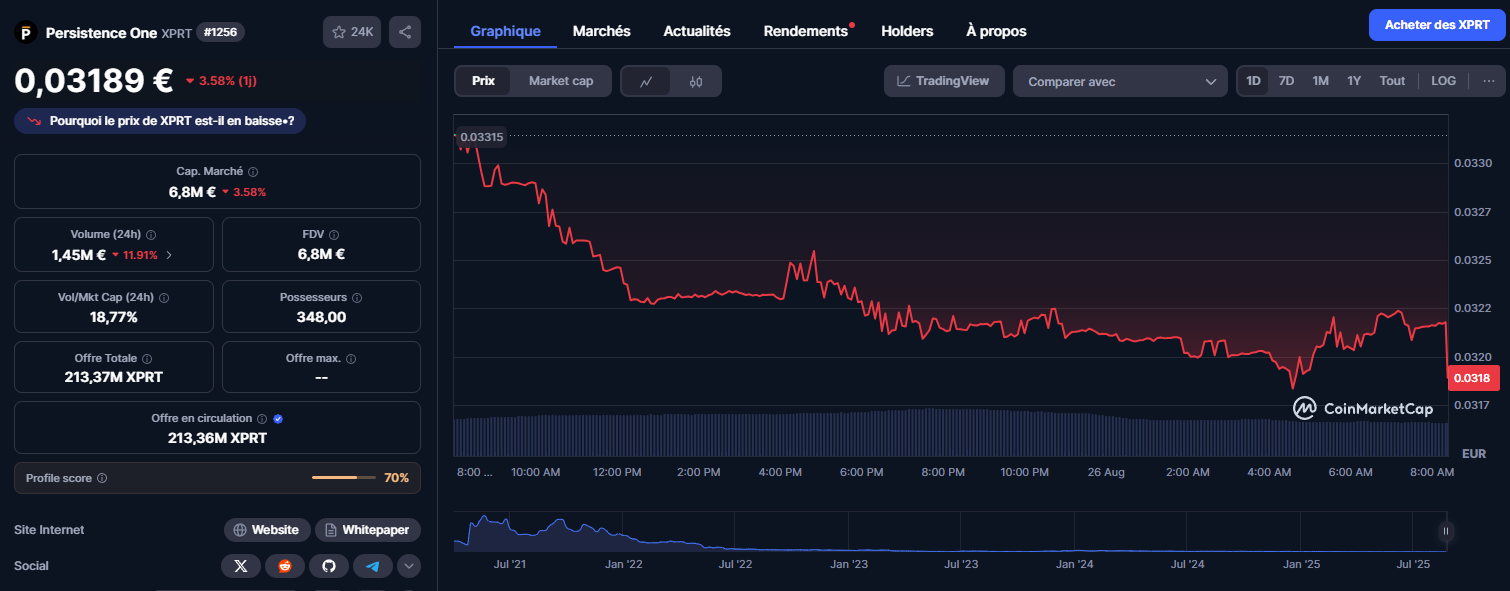Open the GitHub social link
This screenshot has width=1510, height=591.
click(x=329, y=566)
